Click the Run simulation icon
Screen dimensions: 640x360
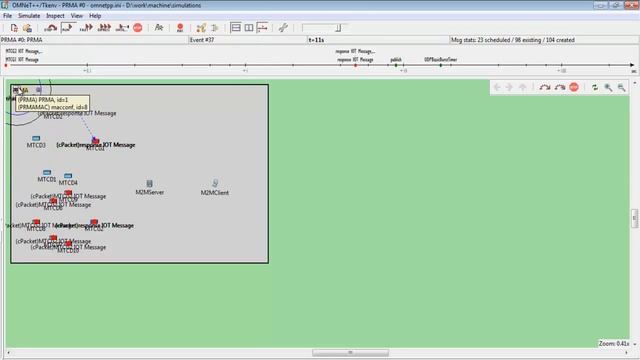pos(68,28)
